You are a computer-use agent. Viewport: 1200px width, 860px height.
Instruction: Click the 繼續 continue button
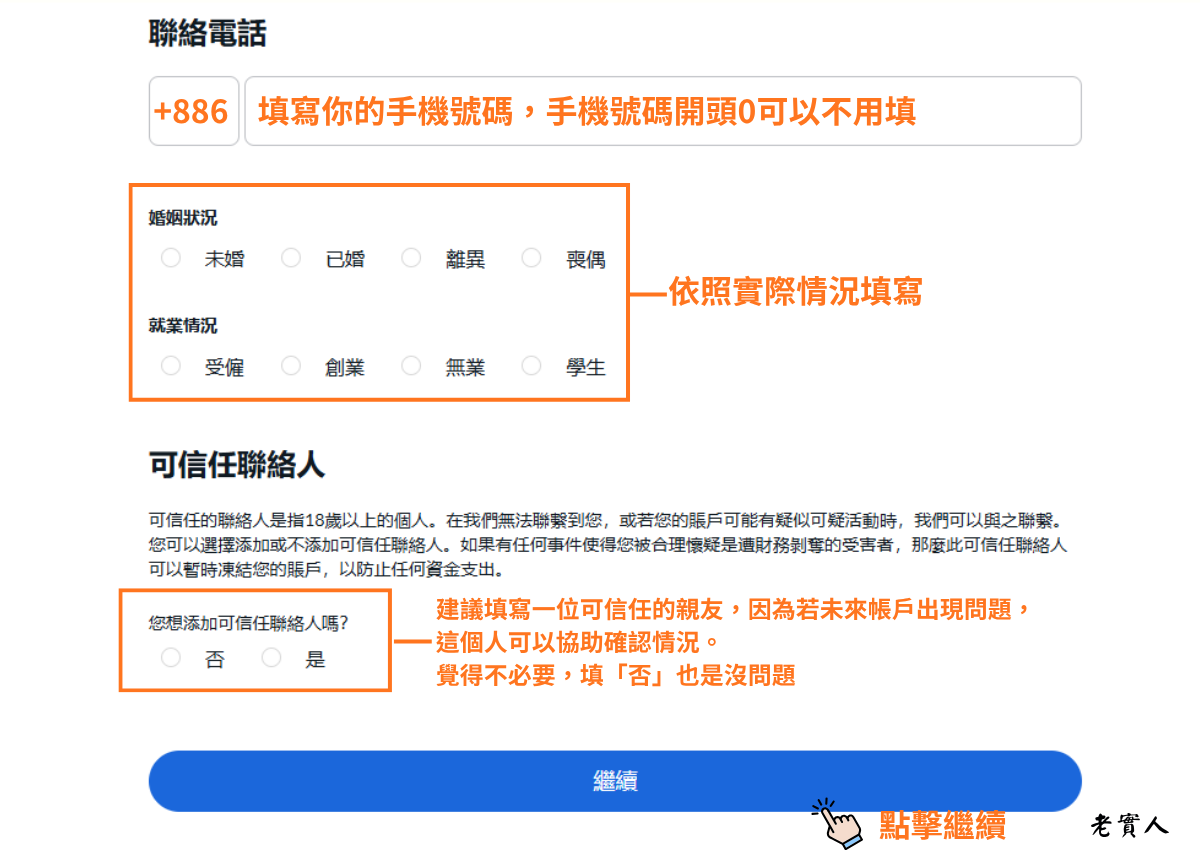tap(614, 781)
